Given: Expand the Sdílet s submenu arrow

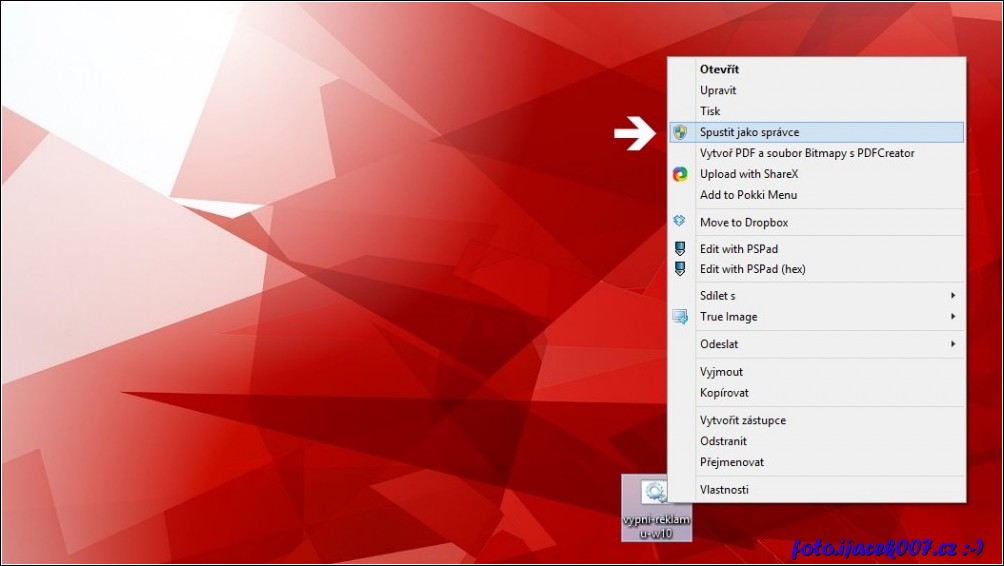Looking at the screenshot, I should (953, 296).
